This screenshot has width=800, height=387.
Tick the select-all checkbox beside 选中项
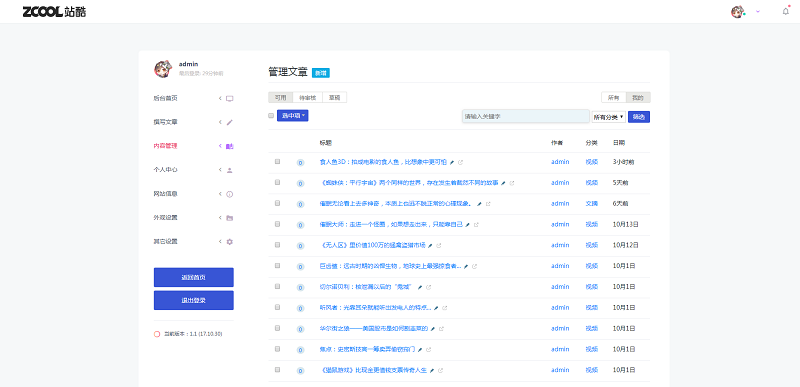271,116
